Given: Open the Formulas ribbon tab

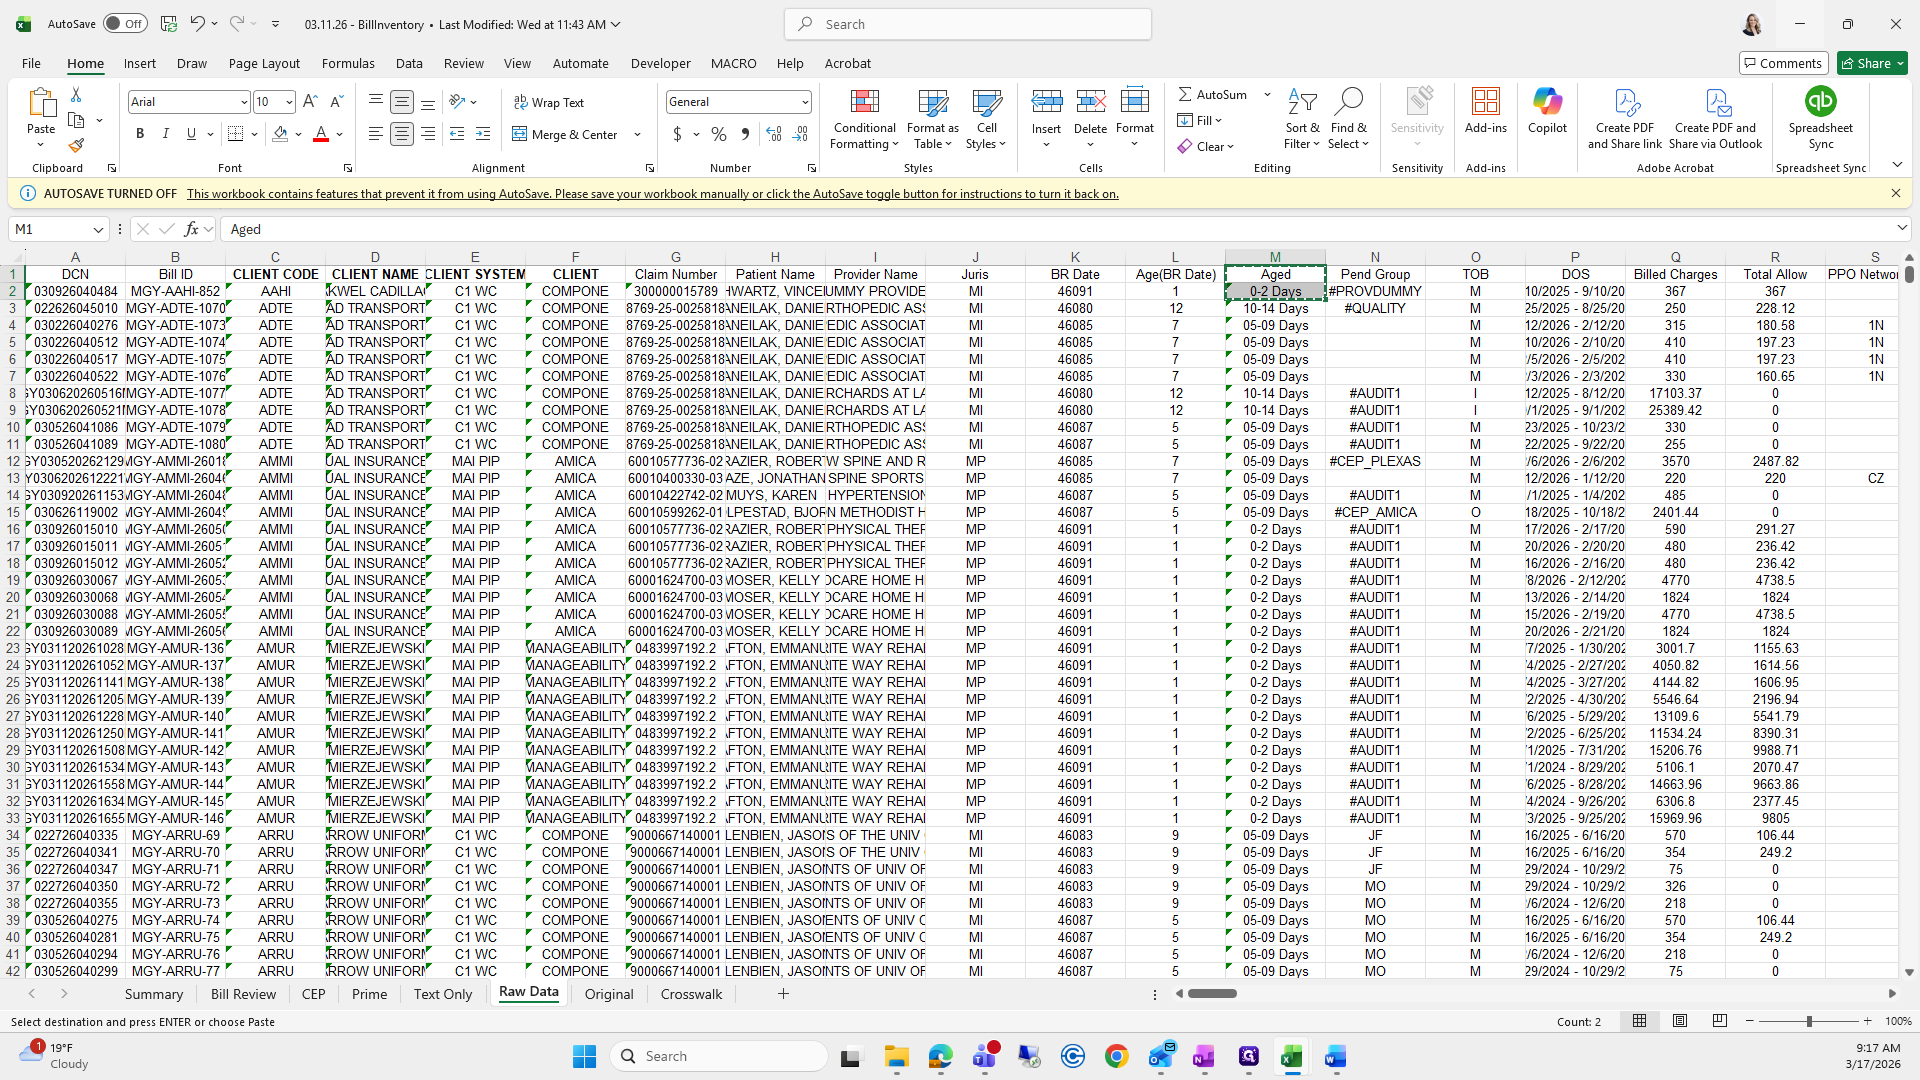Looking at the screenshot, I should pyautogui.click(x=348, y=63).
